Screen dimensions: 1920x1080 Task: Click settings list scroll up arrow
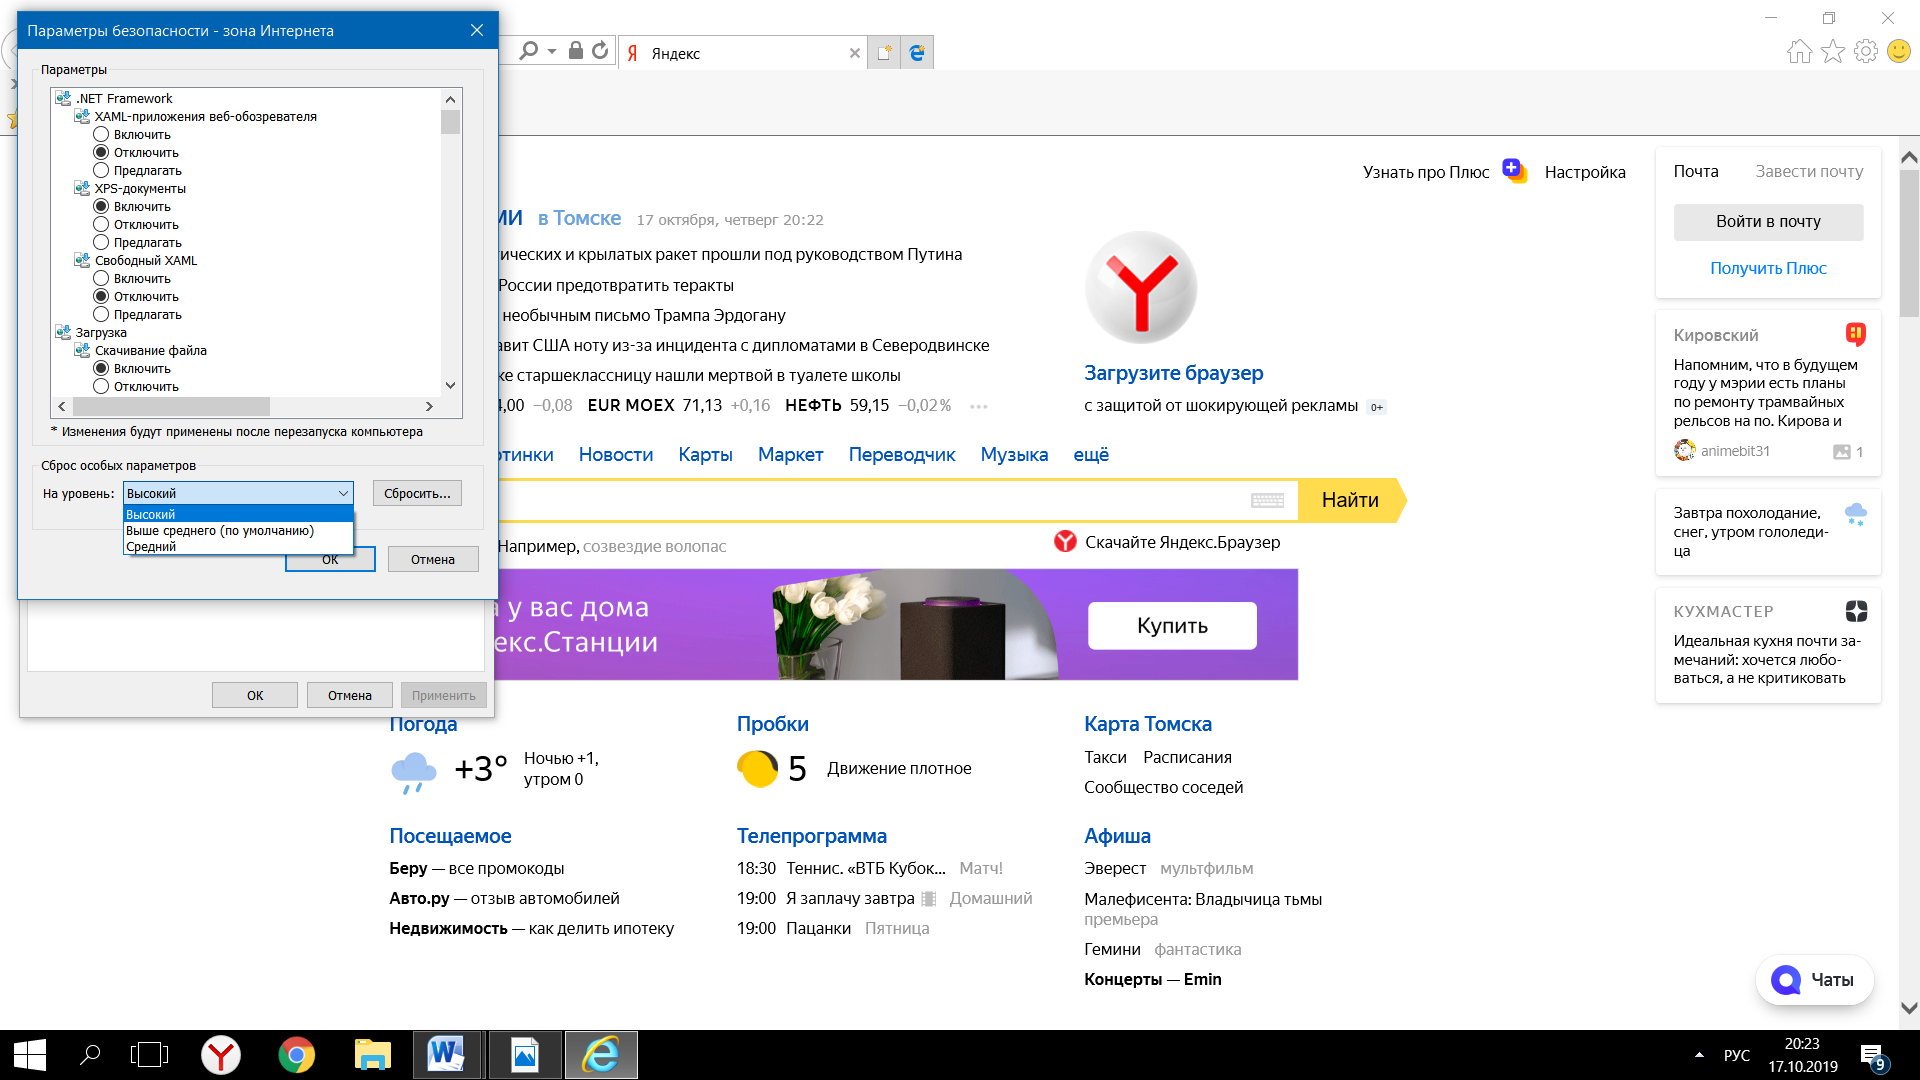[450, 99]
